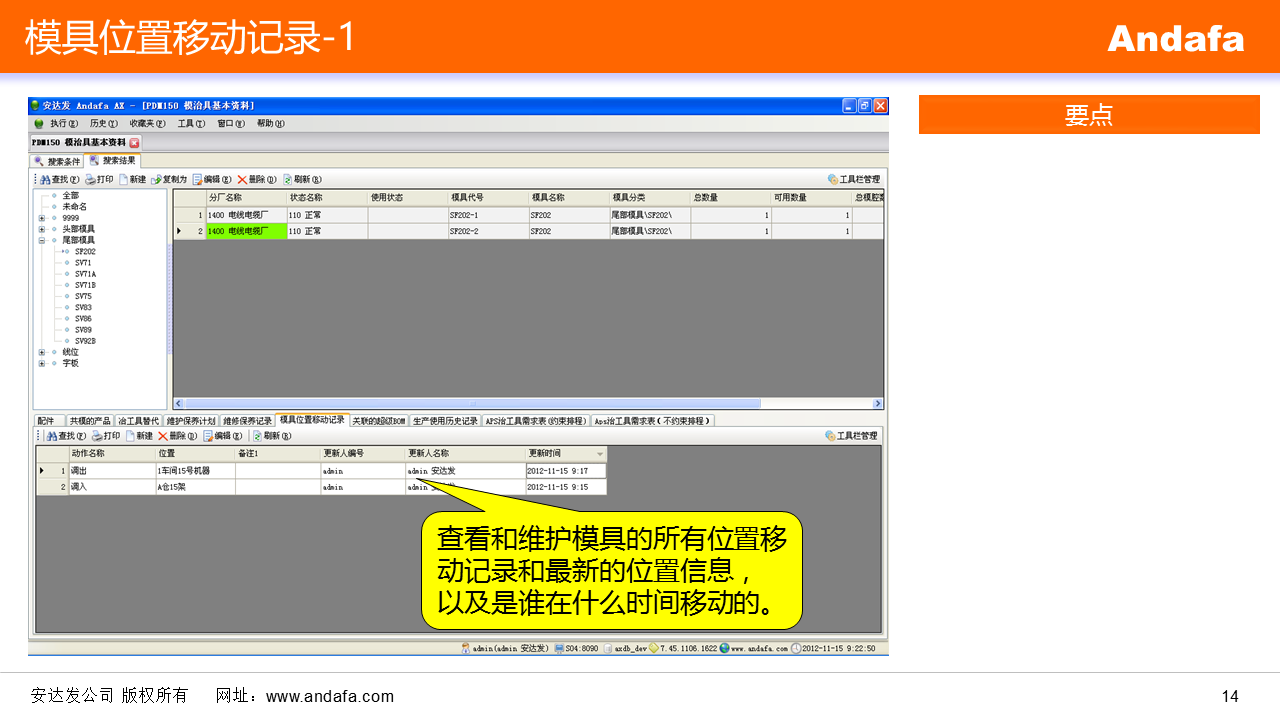Switch to the 维修保养记录 tab
This screenshot has height=720, width=1280.
(247, 421)
